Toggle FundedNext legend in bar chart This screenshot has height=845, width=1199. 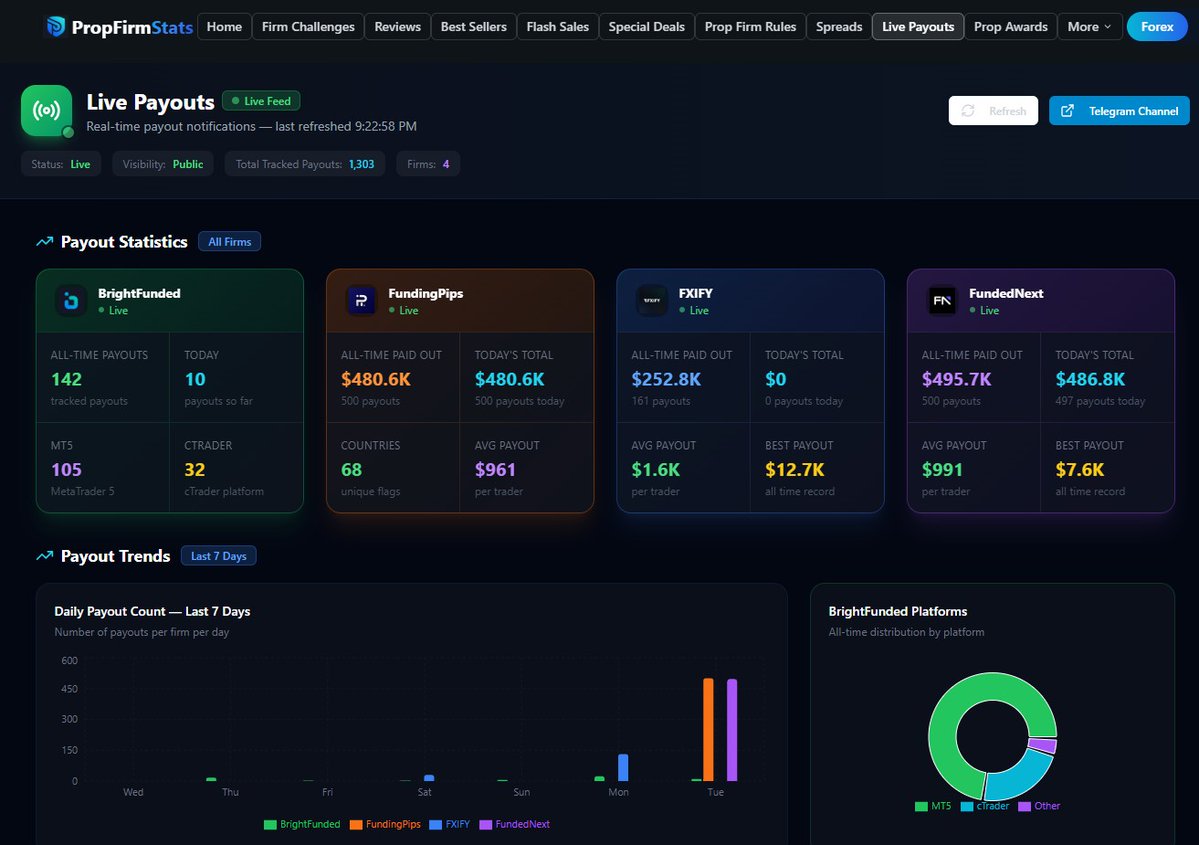(515, 824)
